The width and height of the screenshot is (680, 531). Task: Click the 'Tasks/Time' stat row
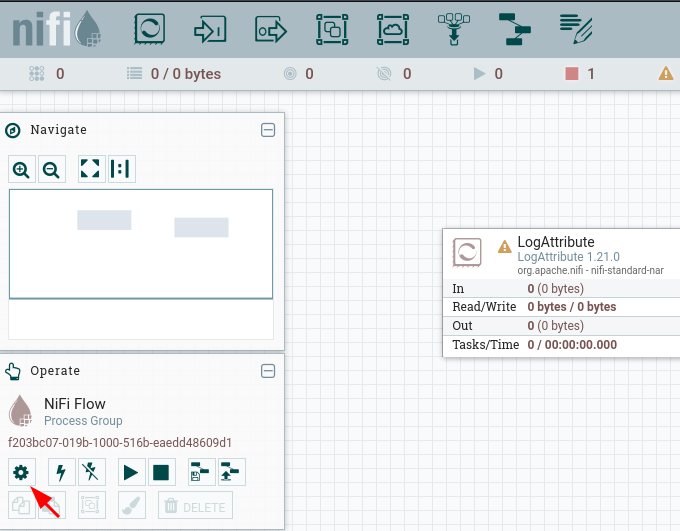click(x=561, y=345)
